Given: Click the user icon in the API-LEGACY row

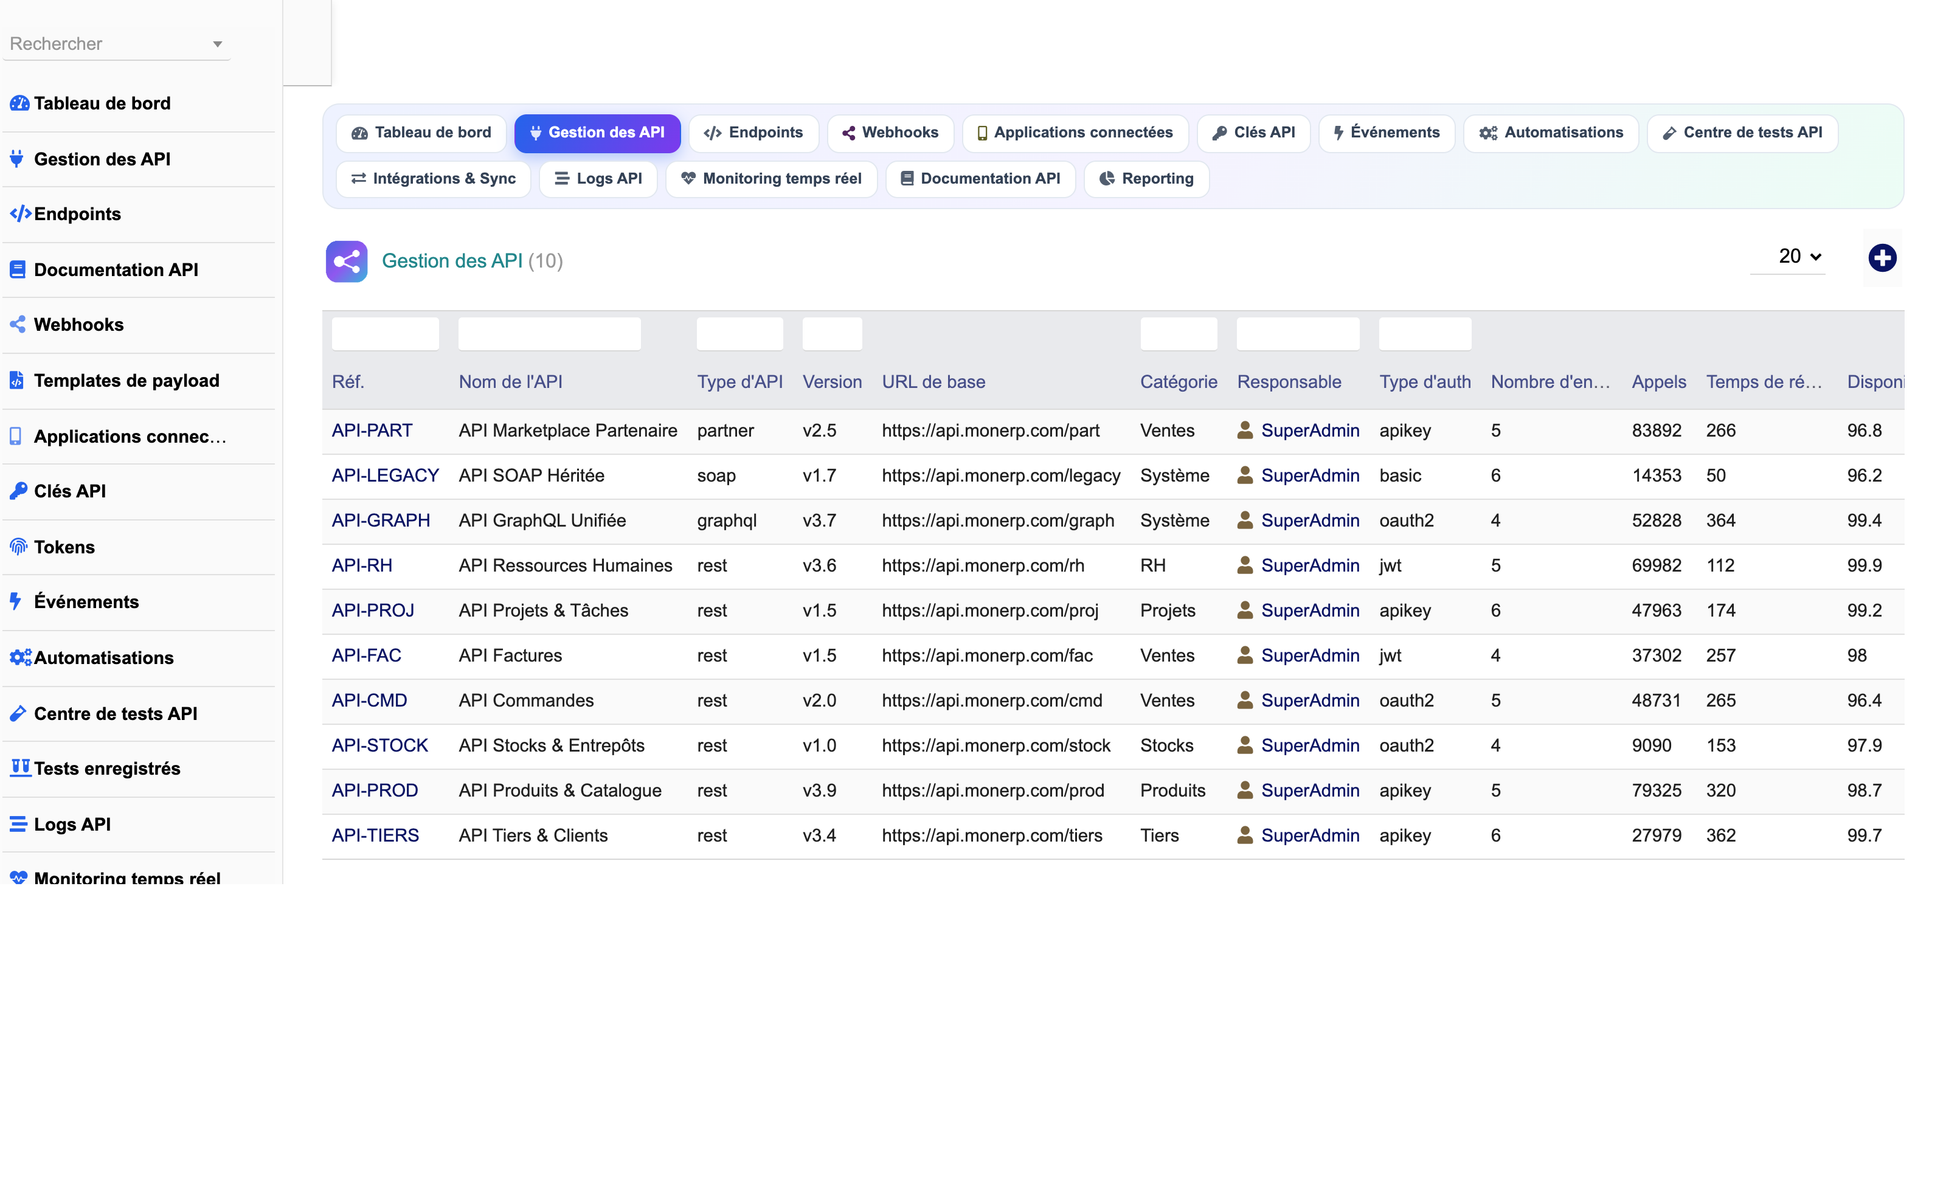Looking at the screenshot, I should tap(1245, 475).
